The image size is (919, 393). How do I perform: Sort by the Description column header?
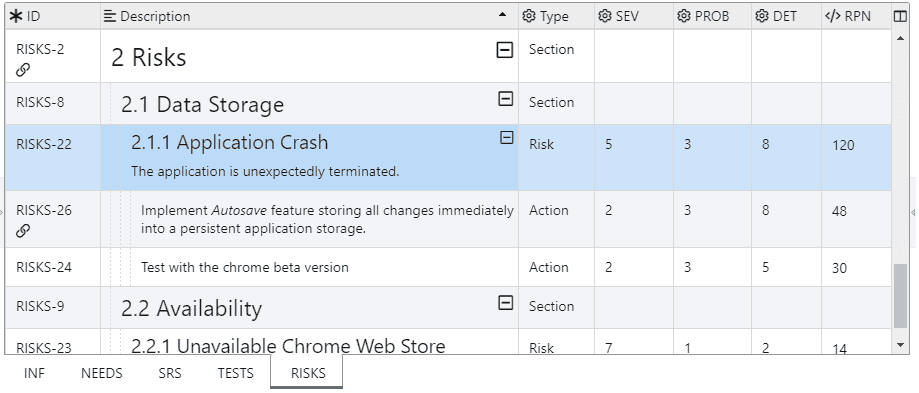coord(309,16)
